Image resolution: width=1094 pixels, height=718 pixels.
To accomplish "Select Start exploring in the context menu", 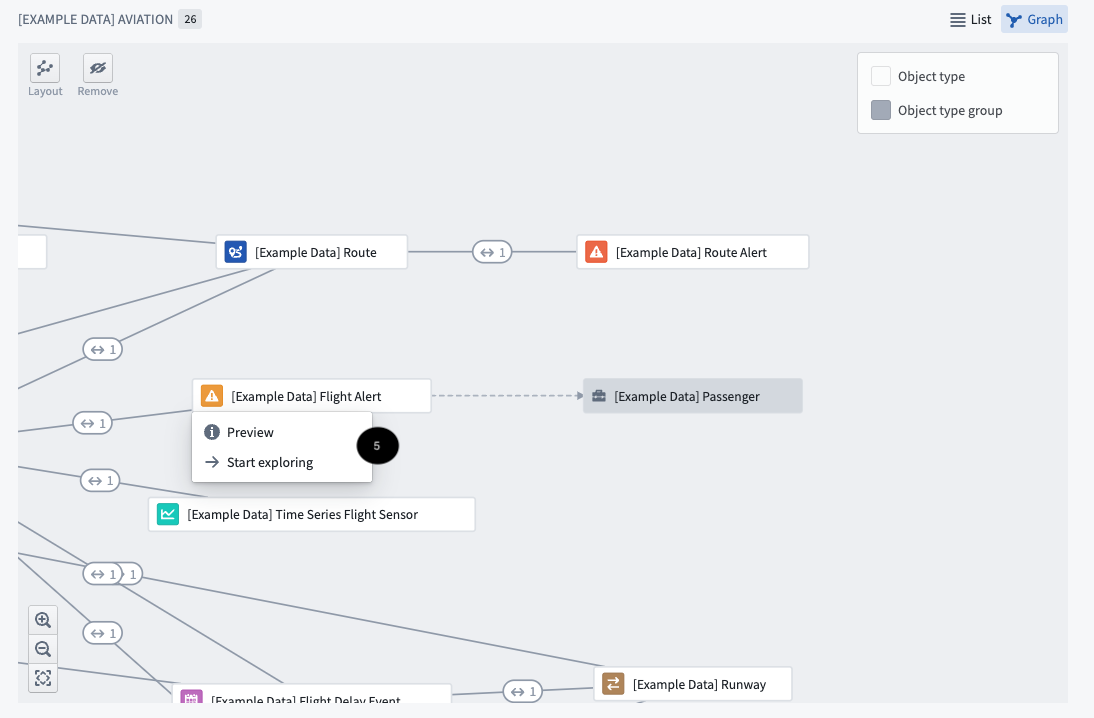I will coord(282,463).
